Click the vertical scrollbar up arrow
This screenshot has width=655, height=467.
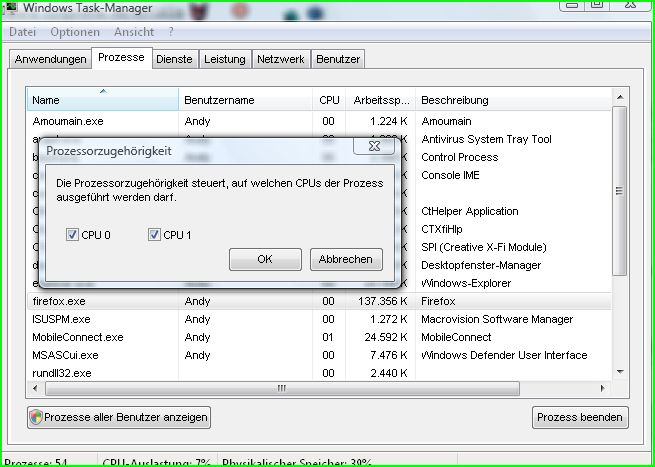tap(620, 97)
